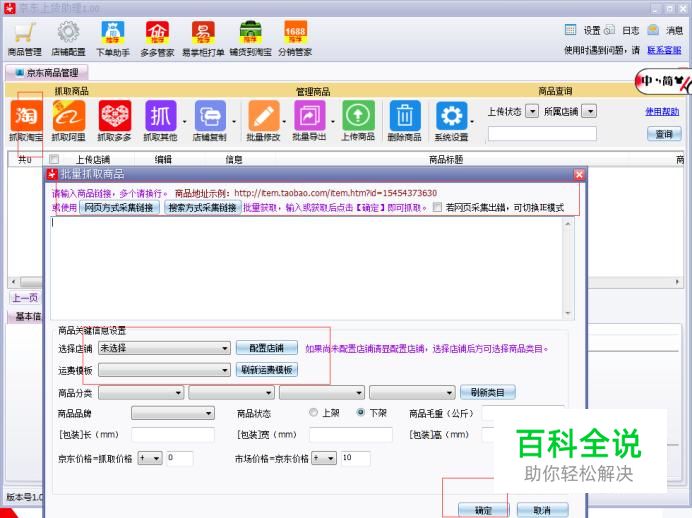692x518 pixels.
Task: Click 京东价格 value field showing 0
Action: tap(180, 458)
